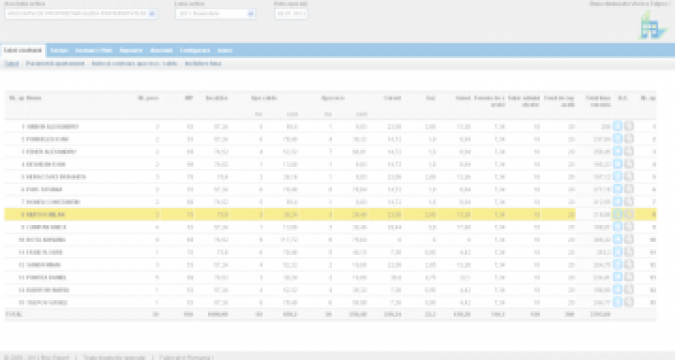Open the water meter indexes sub-menu link
Viewport: 675px width, 360px height.
134,63
